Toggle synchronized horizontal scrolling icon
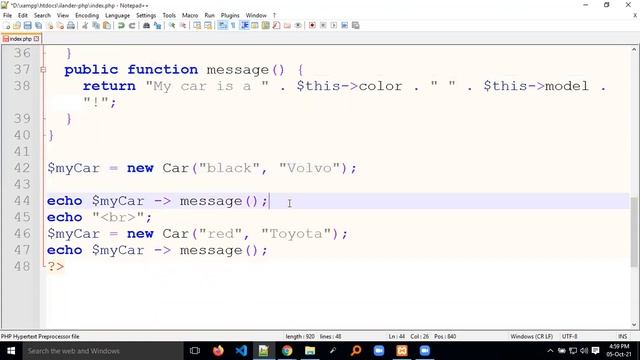 (208, 25)
